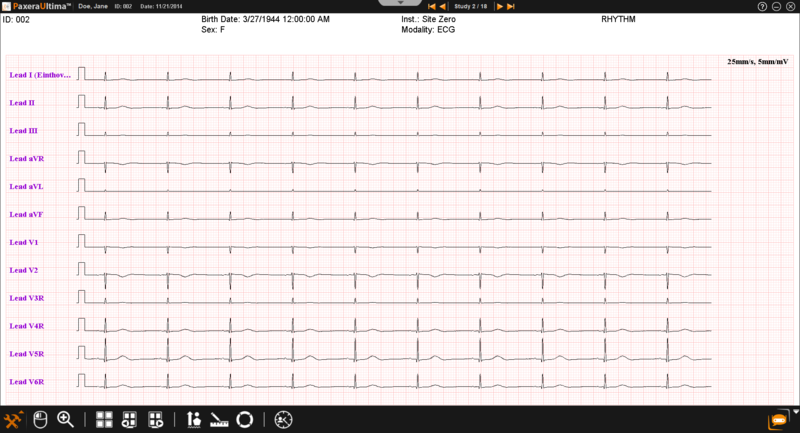Click the grid layout icon with left arrow
The width and height of the screenshot is (800, 433).
click(x=129, y=420)
